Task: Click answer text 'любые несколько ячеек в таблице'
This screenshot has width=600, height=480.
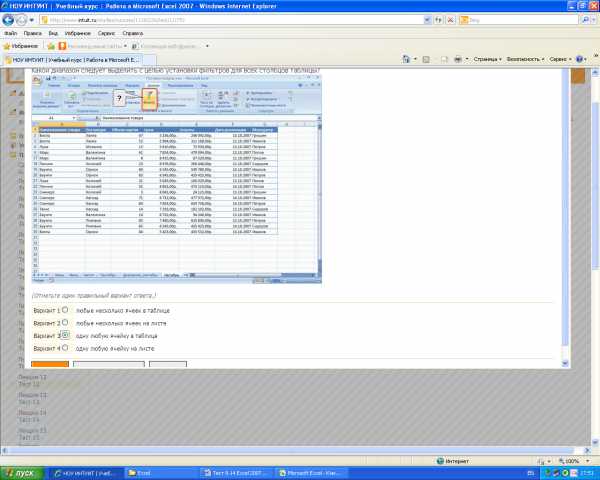Action: [123, 310]
